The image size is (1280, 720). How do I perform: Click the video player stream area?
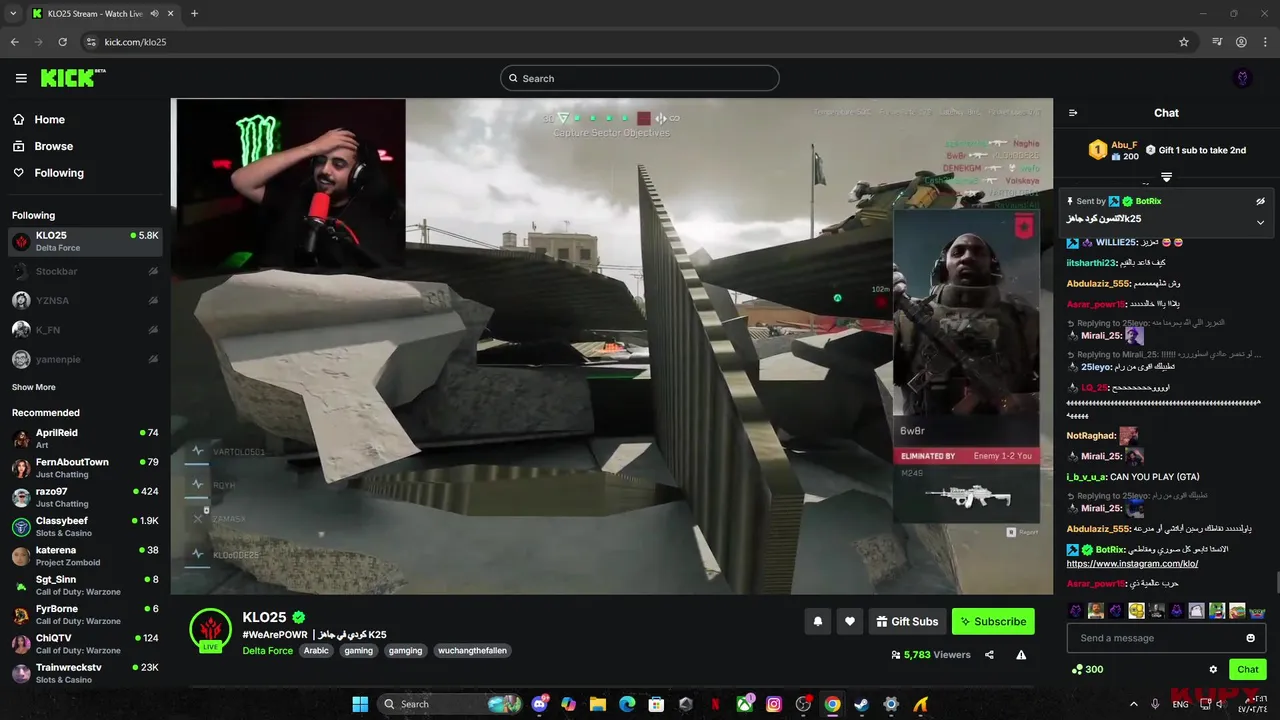click(x=612, y=346)
